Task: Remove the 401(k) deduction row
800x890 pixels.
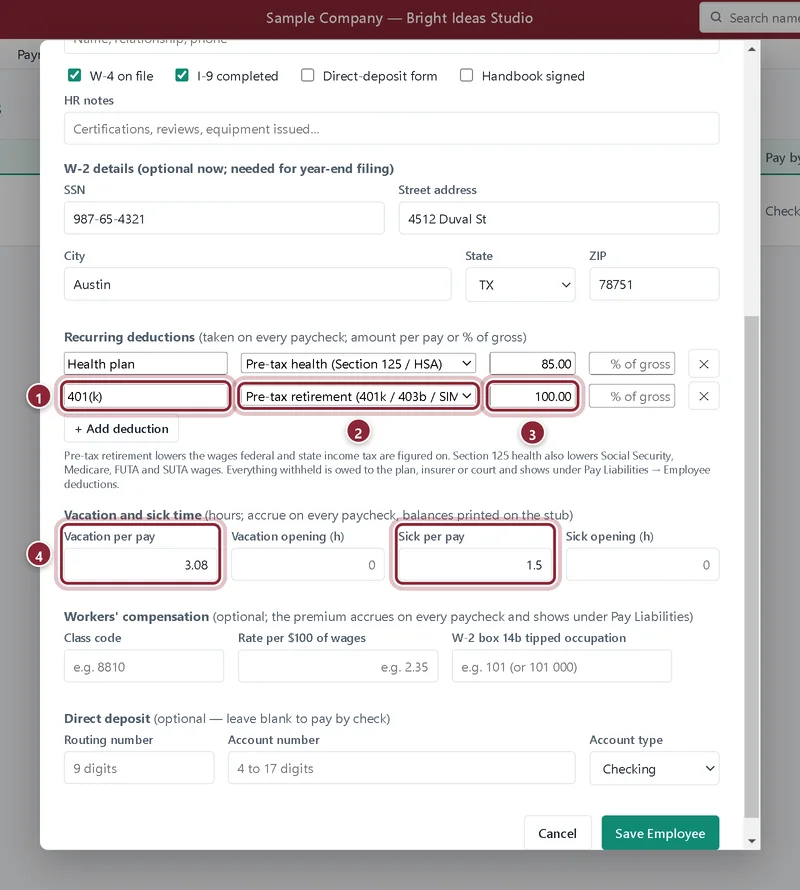Action: (x=703, y=396)
